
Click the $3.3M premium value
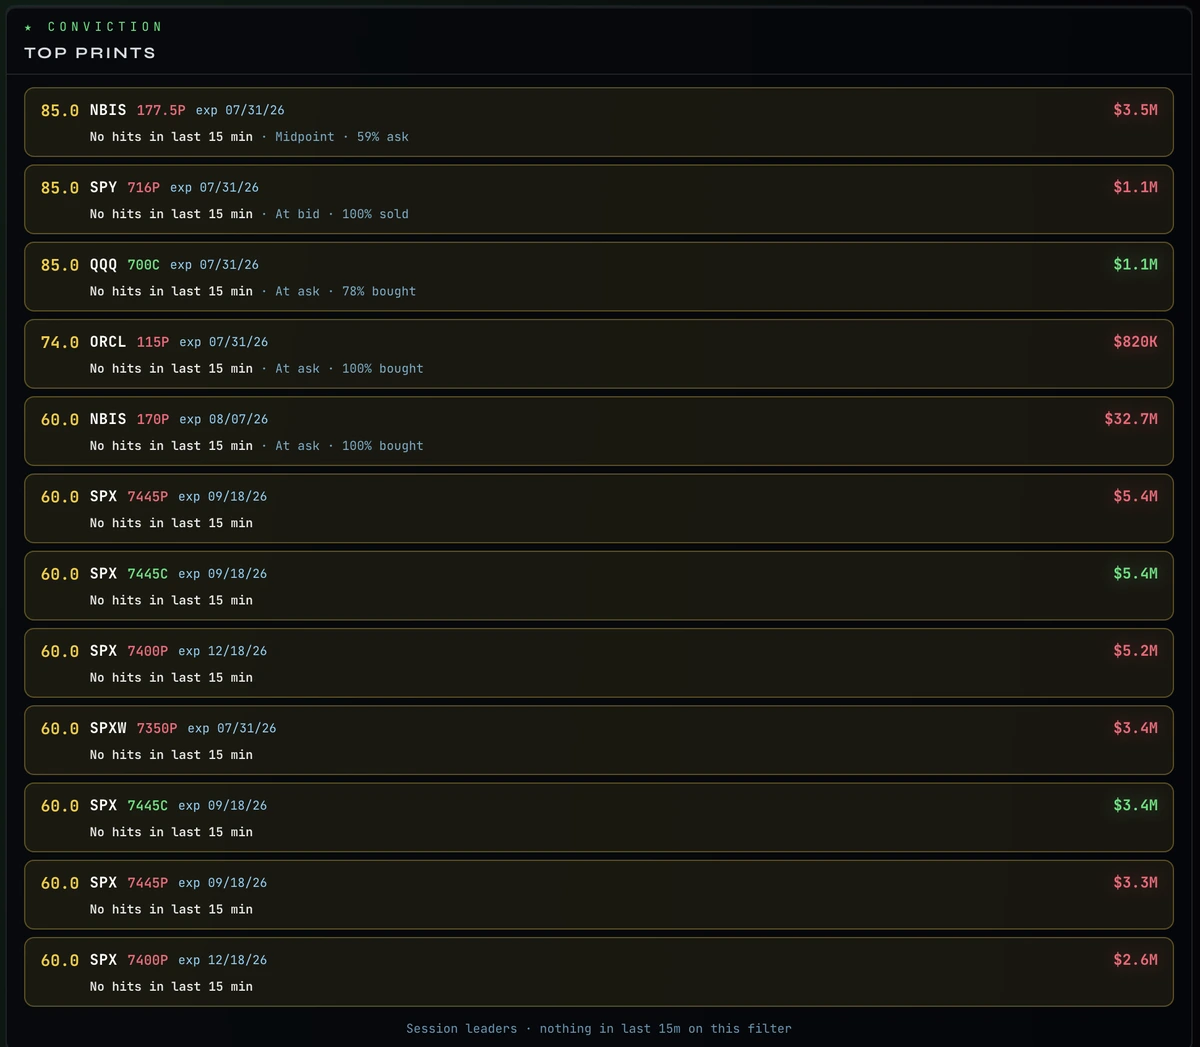(x=1135, y=882)
